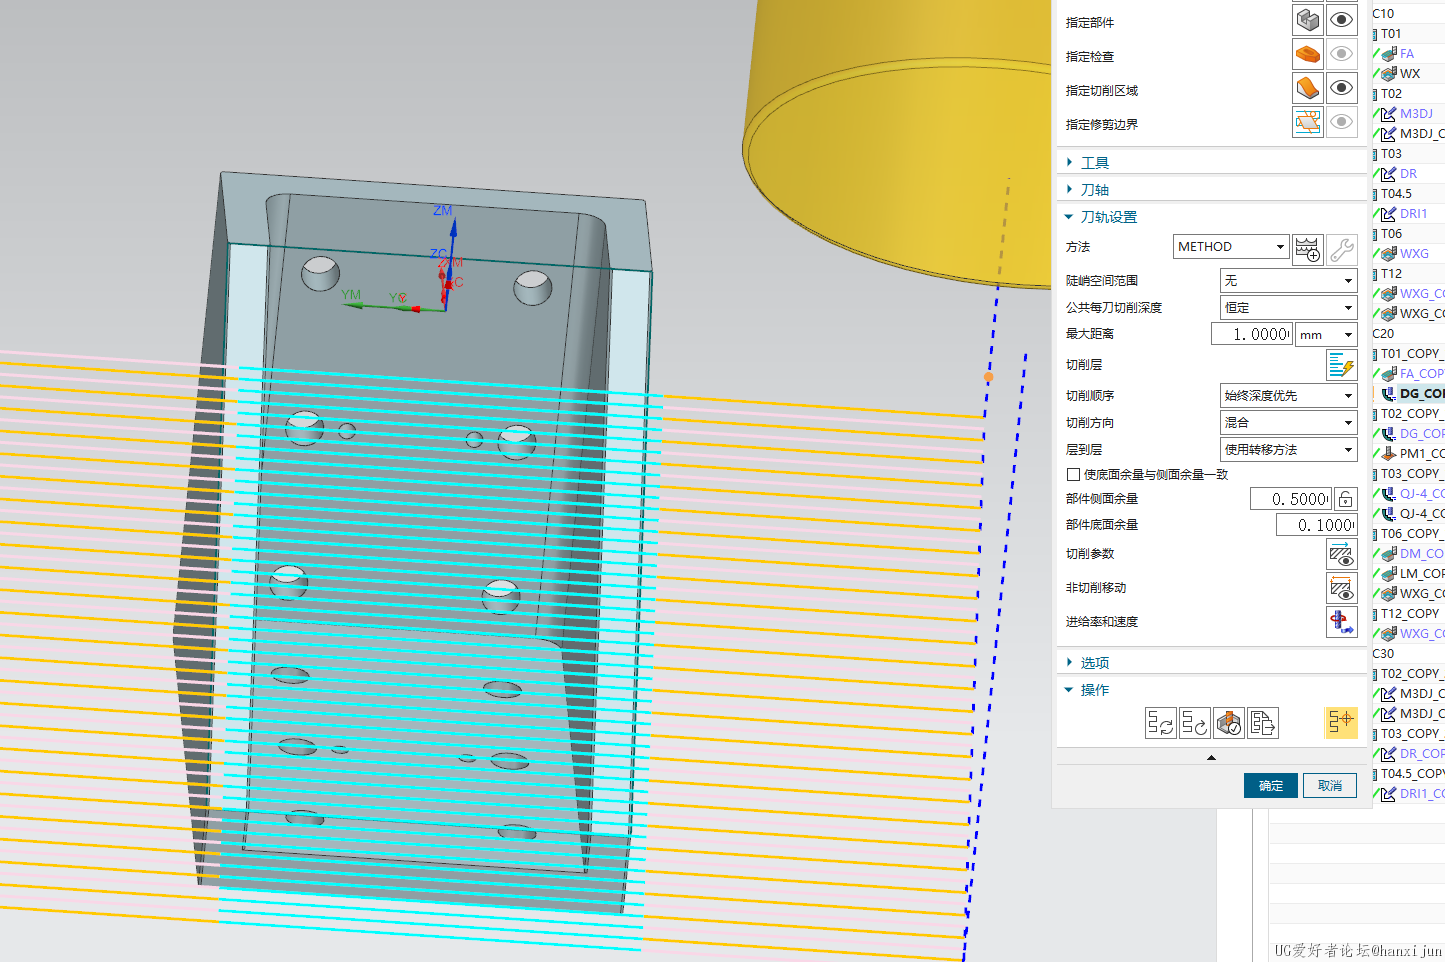This screenshot has height=962, width=1445.
Task: Select the T12_COPY row in navigator
Action: point(1410,614)
